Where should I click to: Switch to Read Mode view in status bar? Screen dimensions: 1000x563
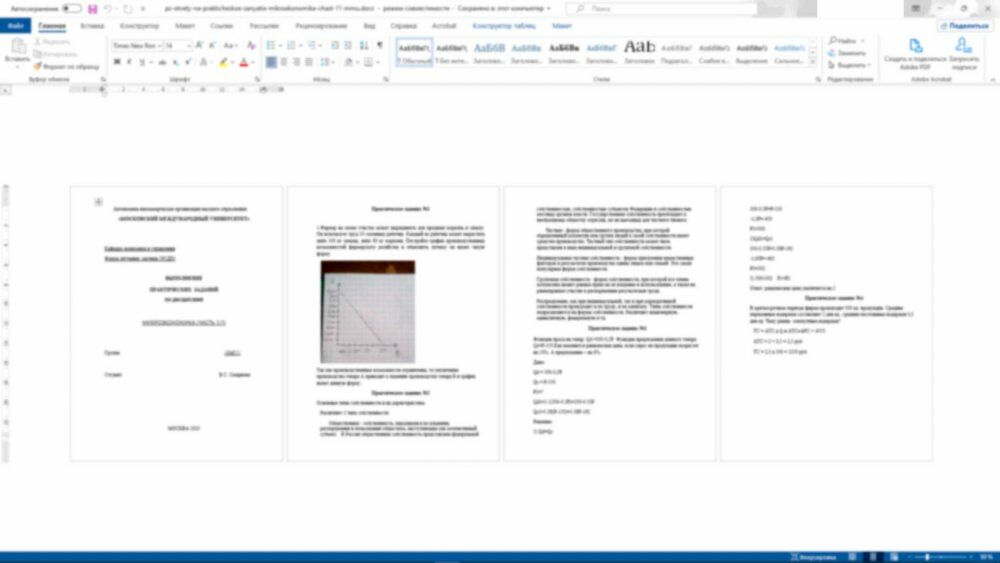(x=852, y=557)
